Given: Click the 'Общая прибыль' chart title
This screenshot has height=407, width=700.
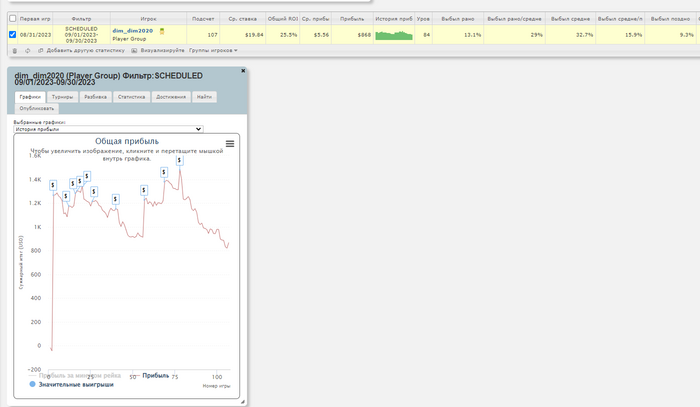Looking at the screenshot, I should click(127, 141).
